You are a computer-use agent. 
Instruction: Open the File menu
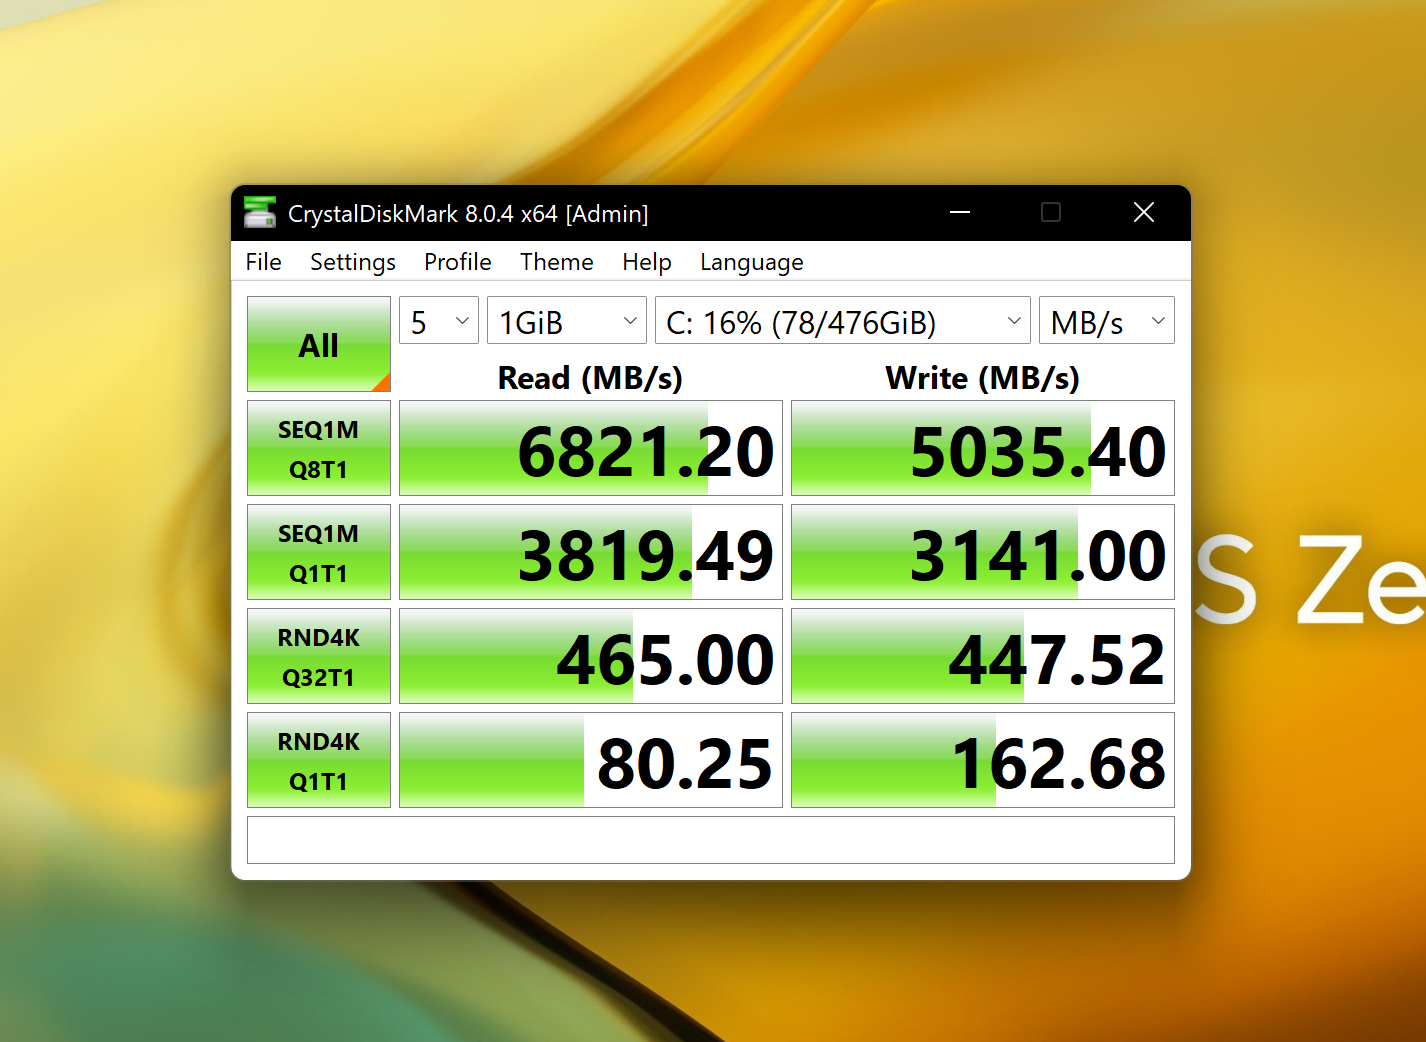coord(264,262)
